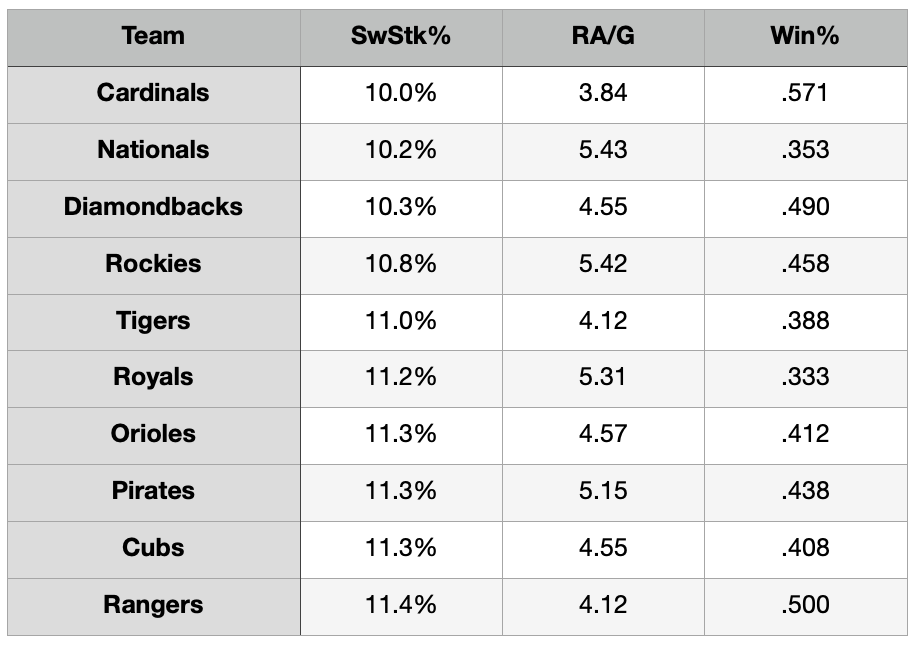Select the Rockies team cell
The width and height of the screenshot is (918, 646).
(153, 264)
